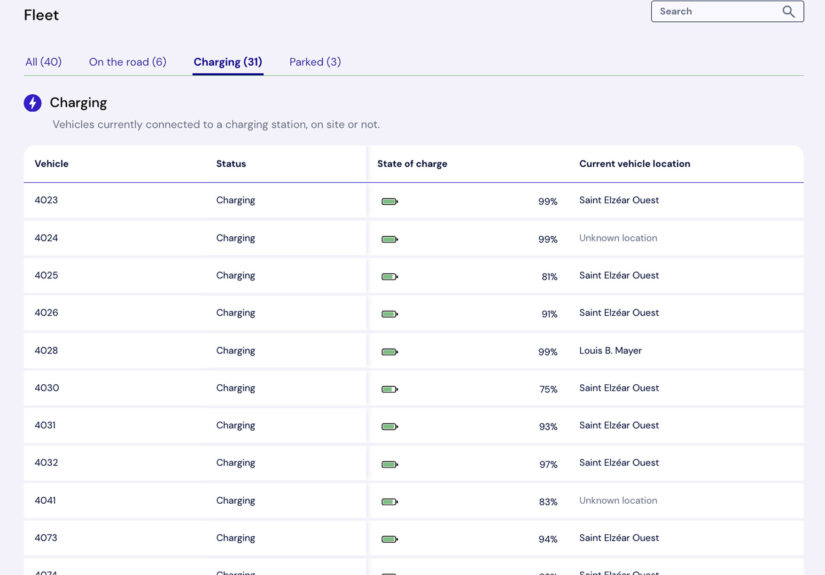Click battery icon for vehicle 4023
The height and width of the screenshot is (575, 825).
(x=389, y=201)
